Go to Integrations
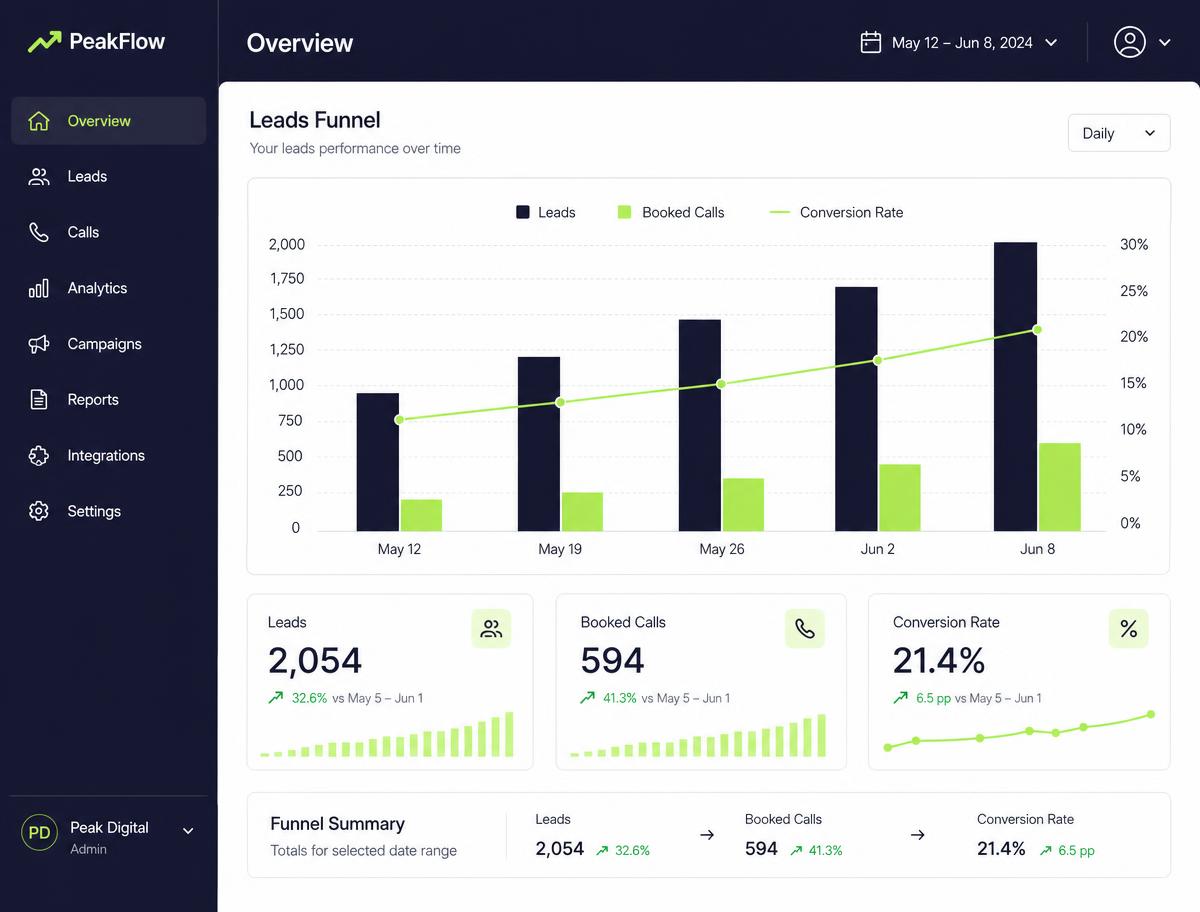 pos(108,456)
